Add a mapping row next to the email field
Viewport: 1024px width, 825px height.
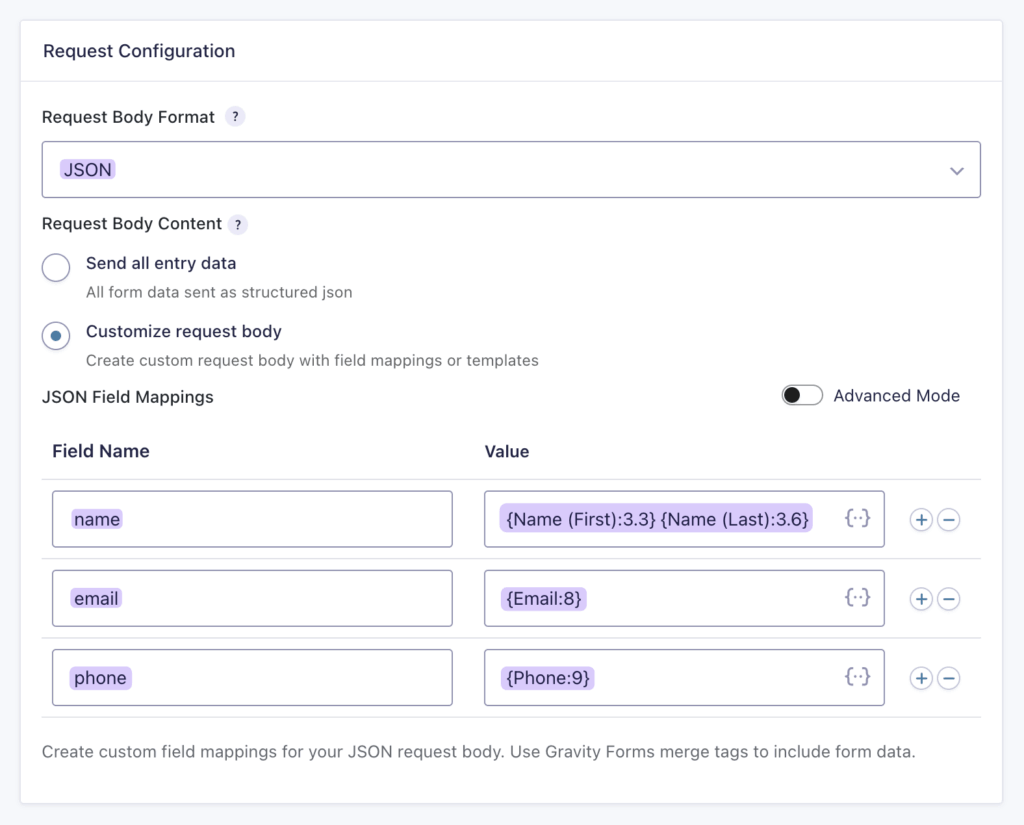[921, 598]
